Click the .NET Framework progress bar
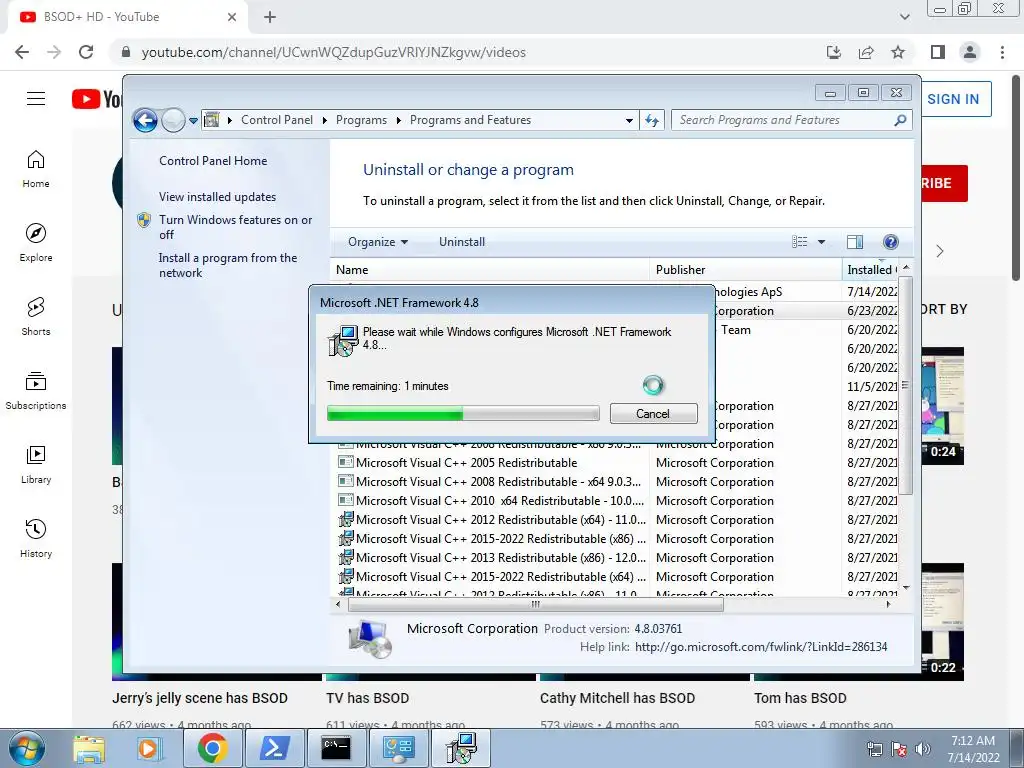Viewport: 1024px width, 768px height. 463,413
